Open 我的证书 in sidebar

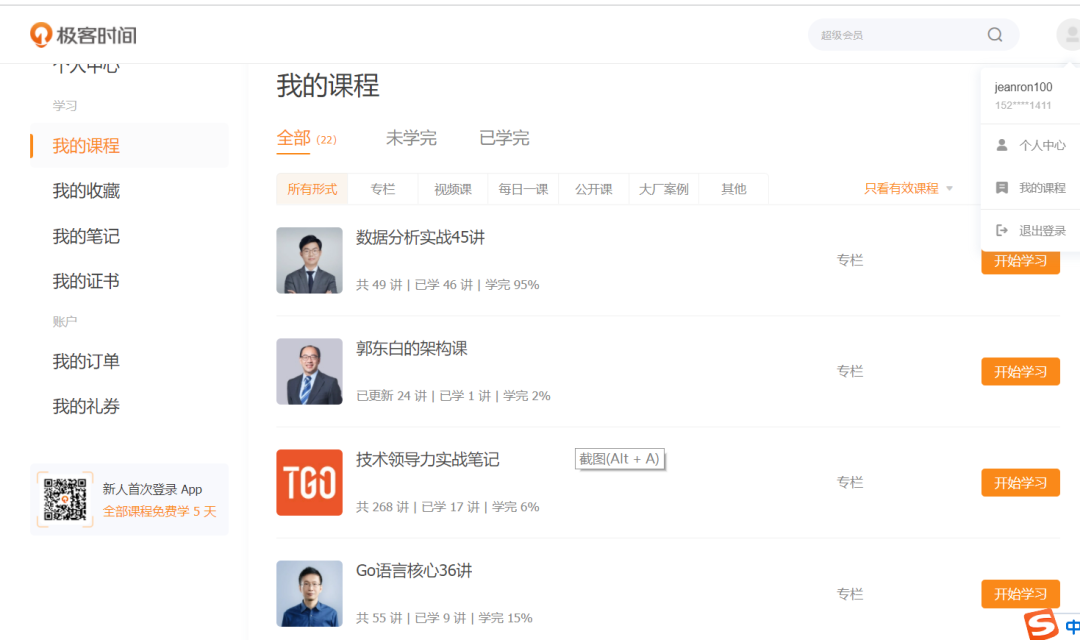tap(86, 281)
